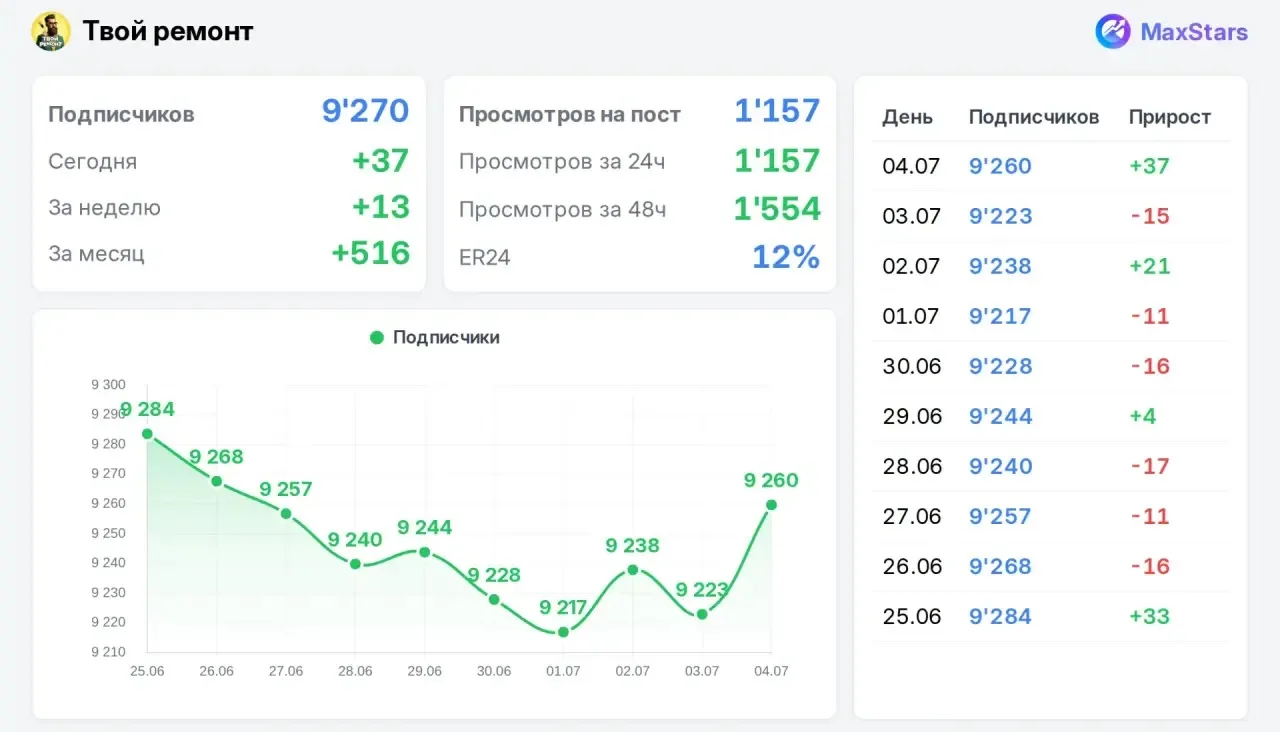Screen dimensions: 1280x732
Task: Click the -17 growth value for 28.06
Action: [1150, 466]
